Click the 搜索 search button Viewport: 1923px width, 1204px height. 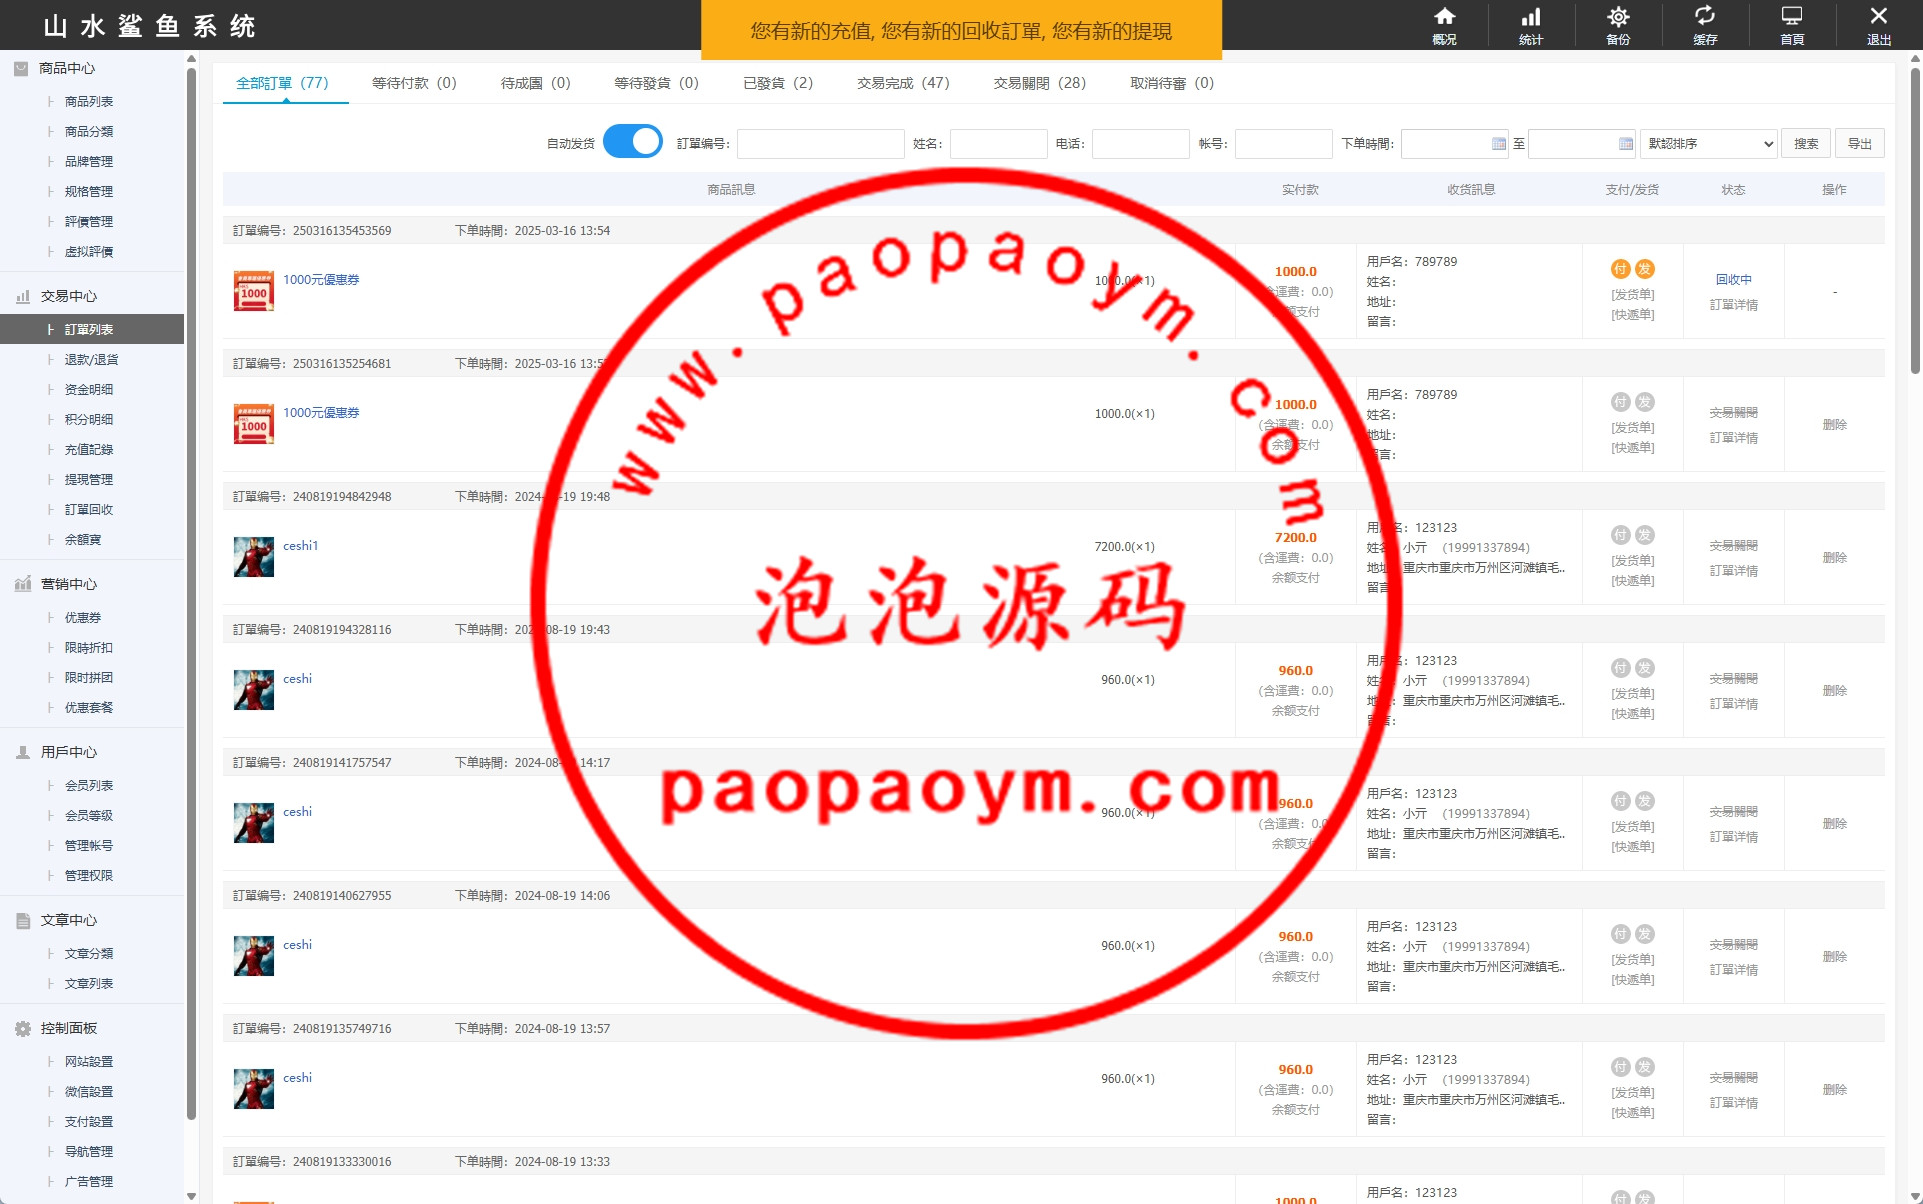click(1806, 144)
